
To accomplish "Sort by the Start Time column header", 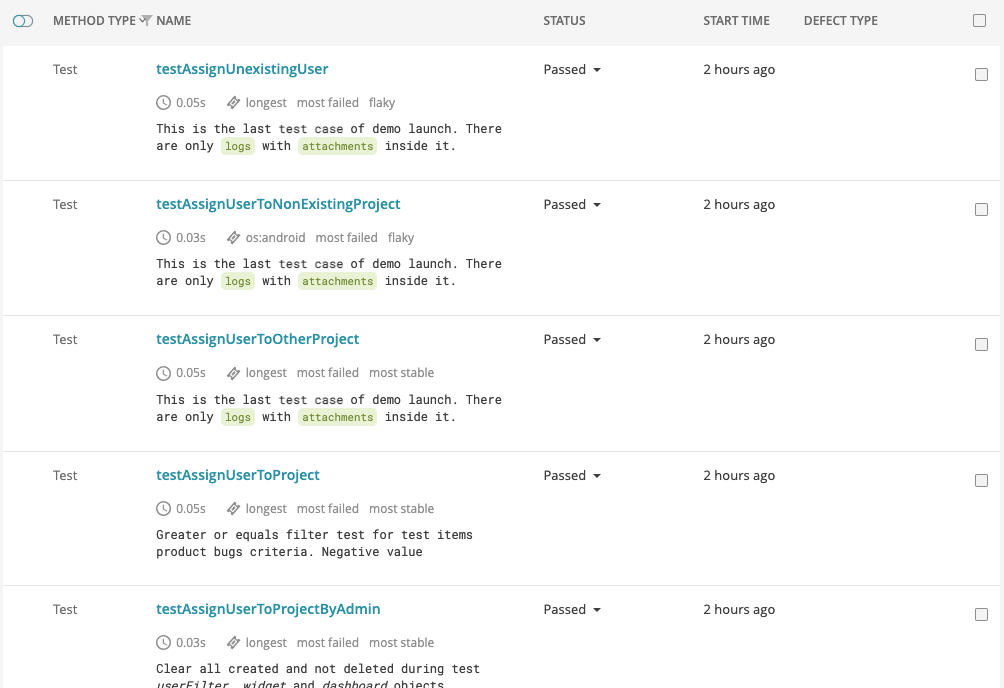I will coord(736,20).
